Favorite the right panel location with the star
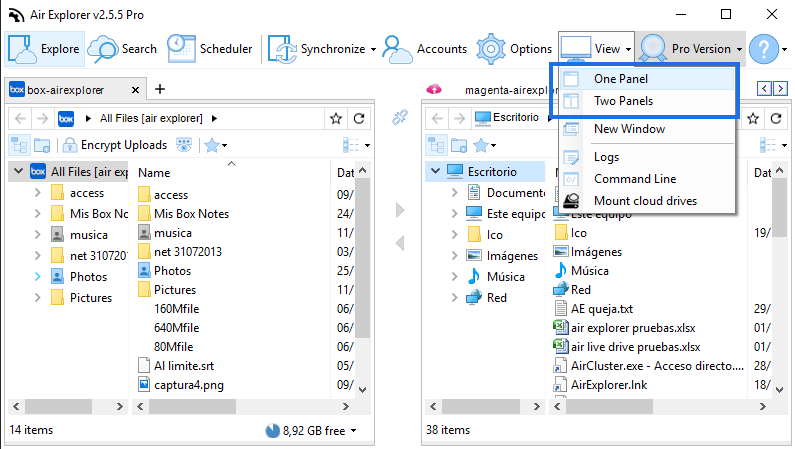 pyautogui.click(x=753, y=119)
